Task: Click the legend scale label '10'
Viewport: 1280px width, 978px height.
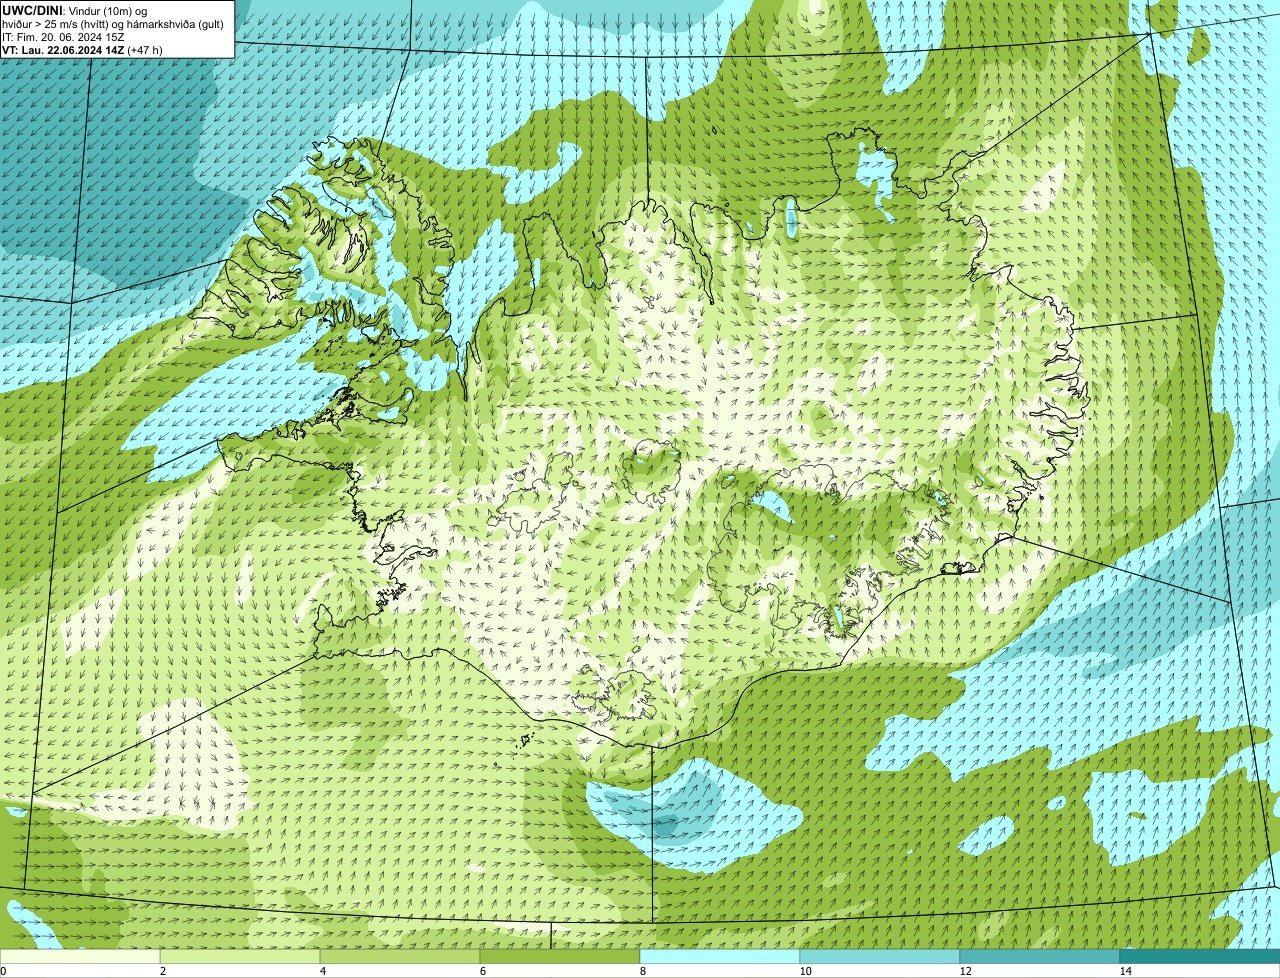Action: click(805, 971)
